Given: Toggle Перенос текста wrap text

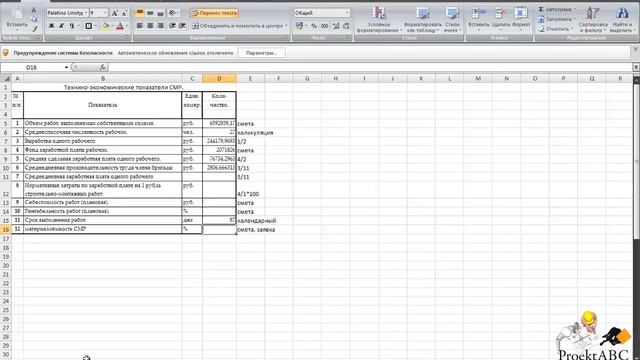Looking at the screenshot, I should 214,13.
